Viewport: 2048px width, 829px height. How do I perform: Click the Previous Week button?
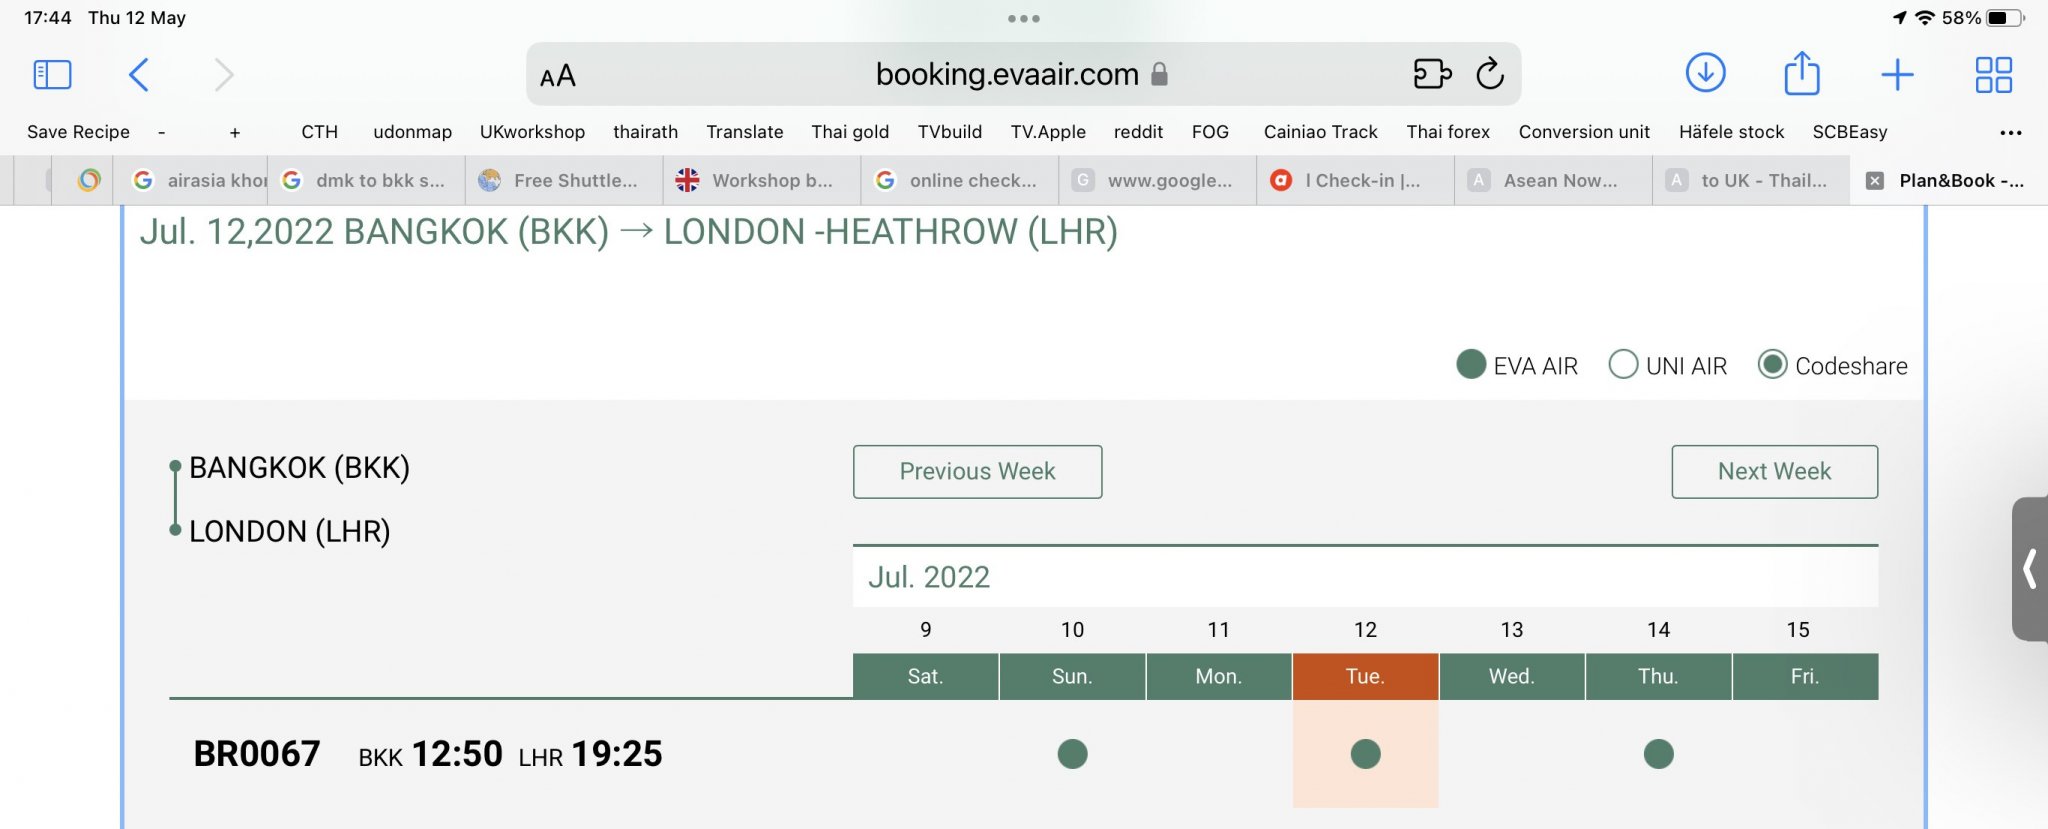977,472
